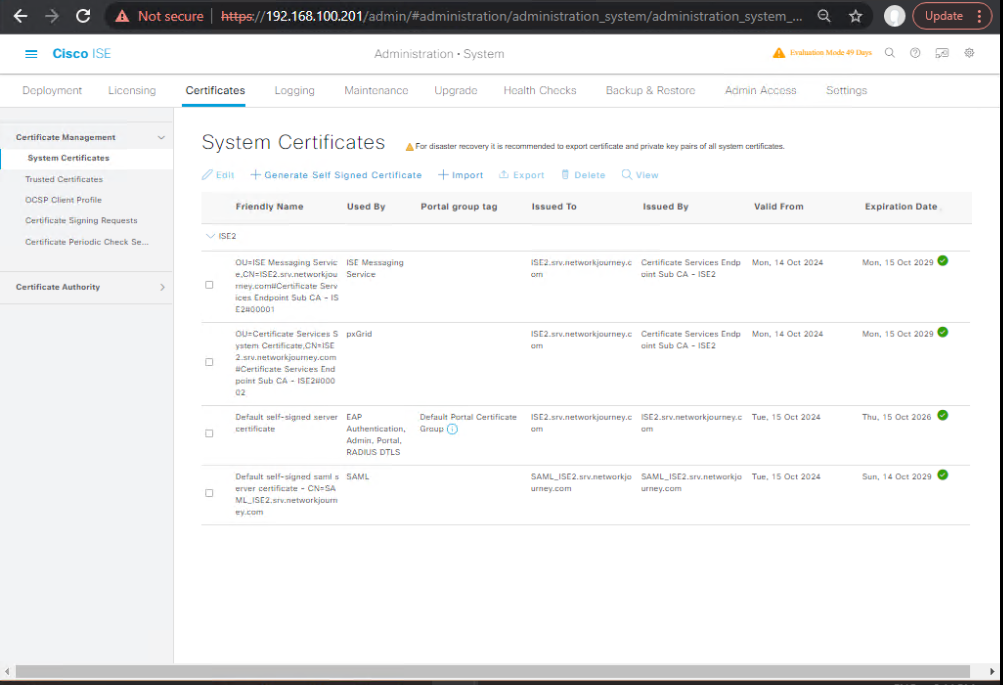Click the Import toolbar item
This screenshot has width=1003, height=685.
461,175
